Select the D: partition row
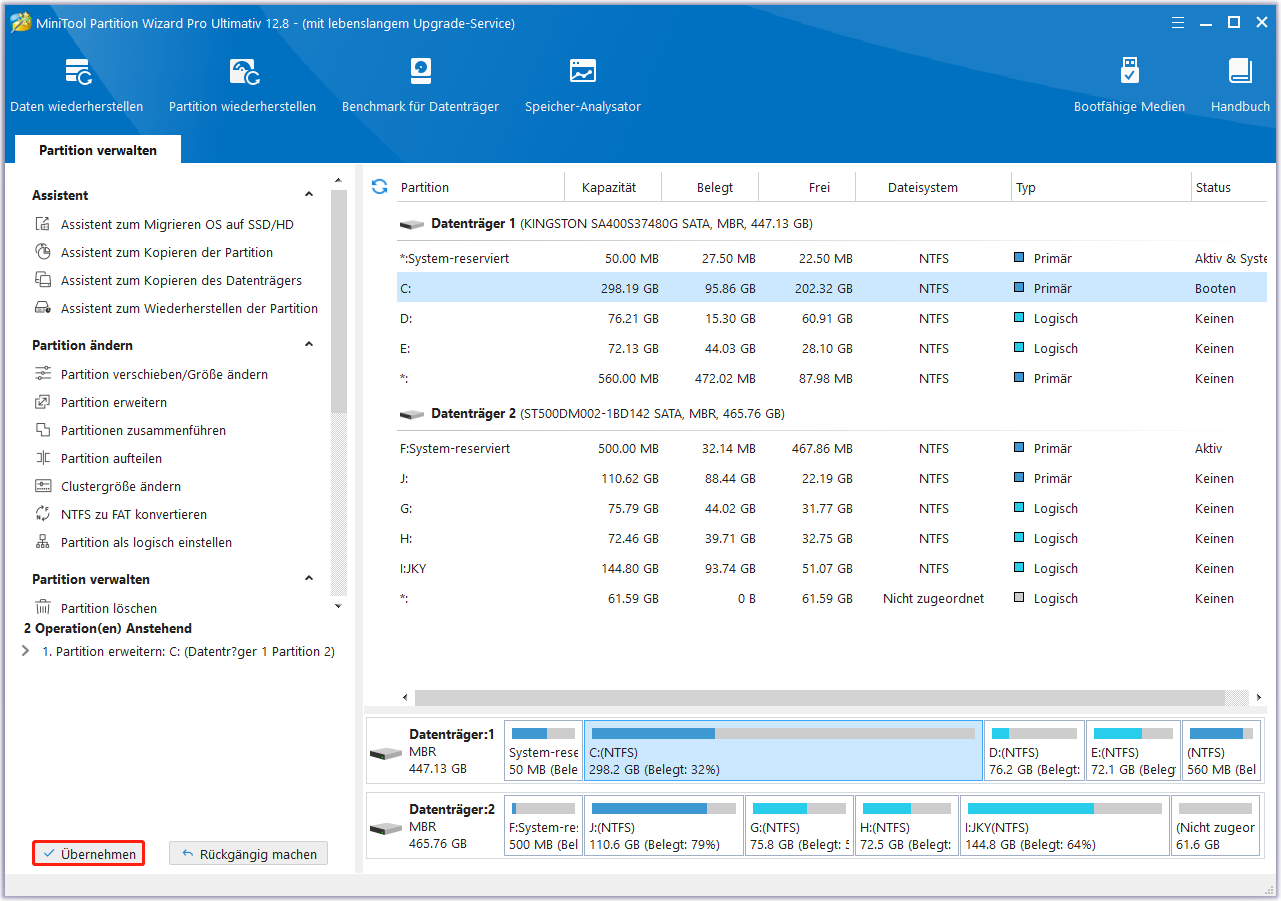 tap(832, 319)
